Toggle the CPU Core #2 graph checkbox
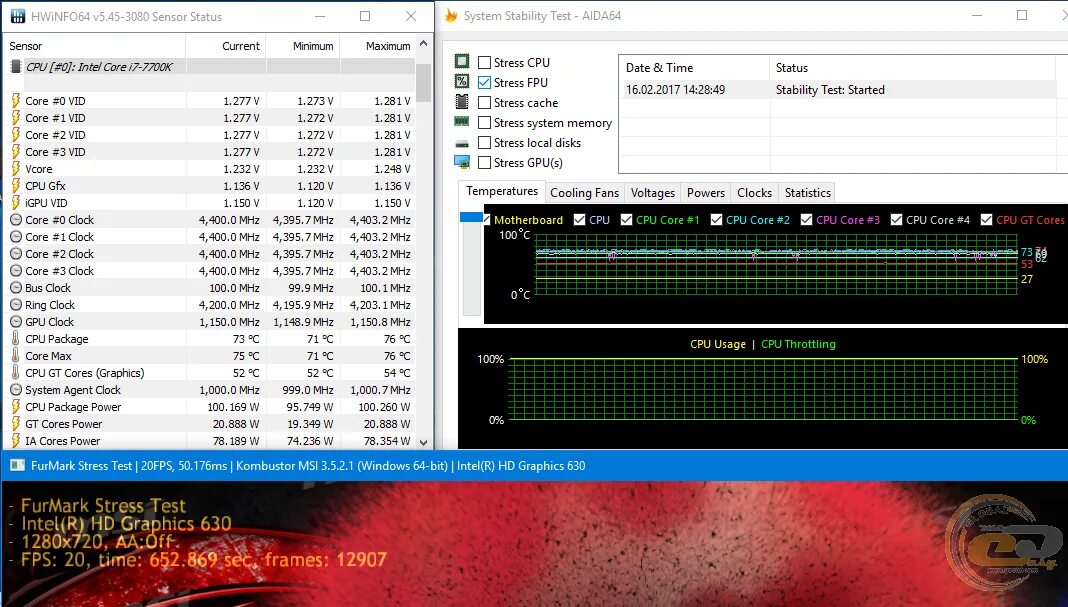The height and width of the screenshot is (607, 1068). [x=716, y=219]
